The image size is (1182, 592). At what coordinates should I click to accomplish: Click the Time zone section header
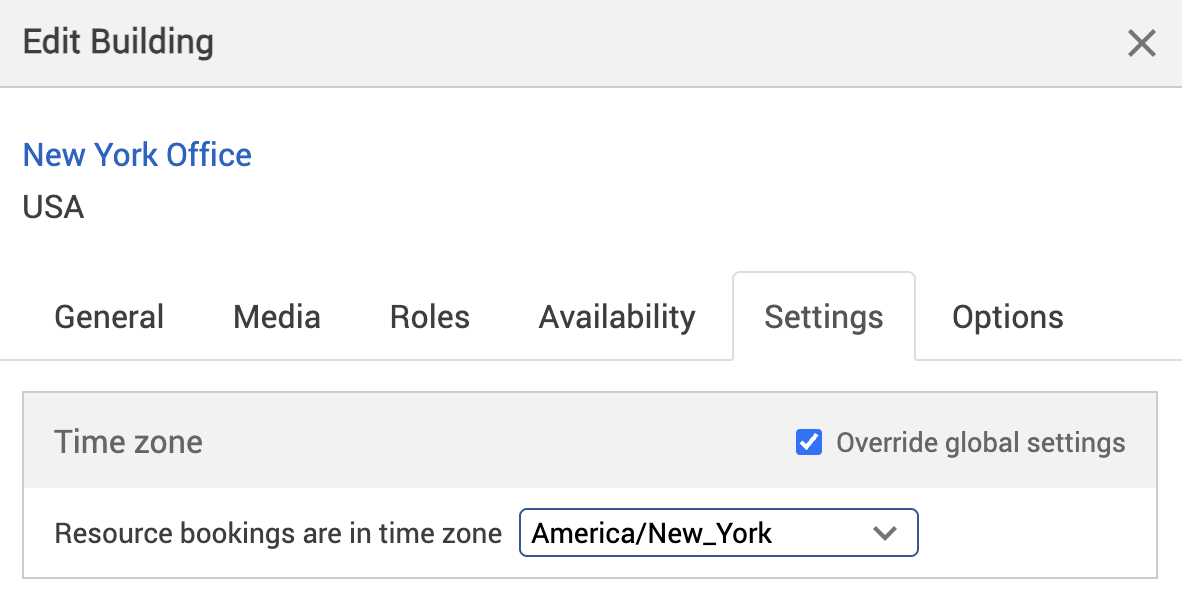pos(128,441)
